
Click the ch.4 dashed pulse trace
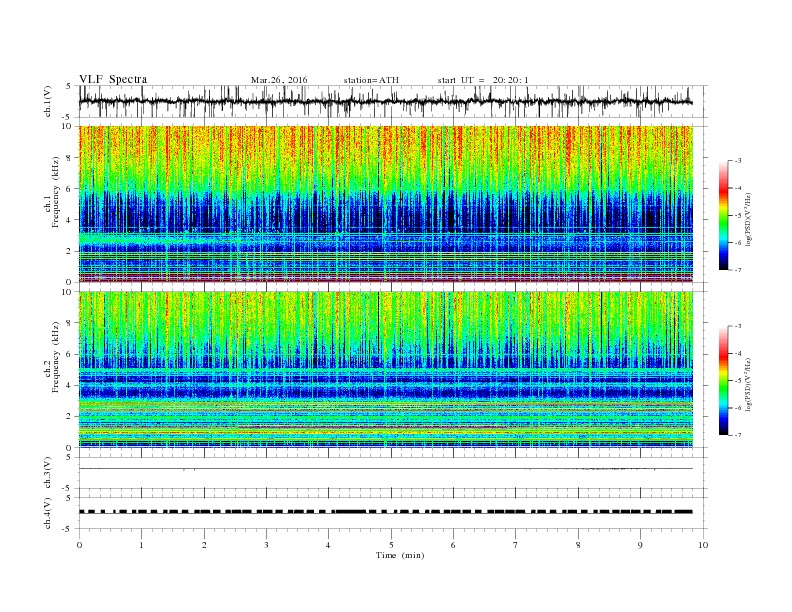pyautogui.click(x=385, y=512)
